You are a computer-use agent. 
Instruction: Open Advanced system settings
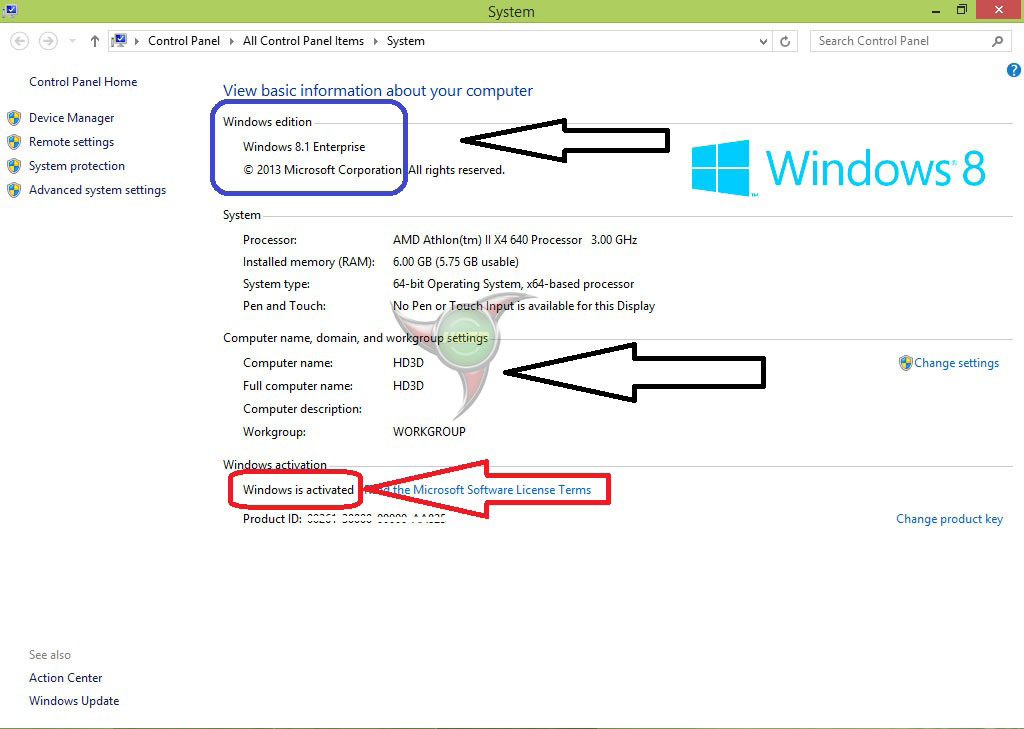coord(97,190)
